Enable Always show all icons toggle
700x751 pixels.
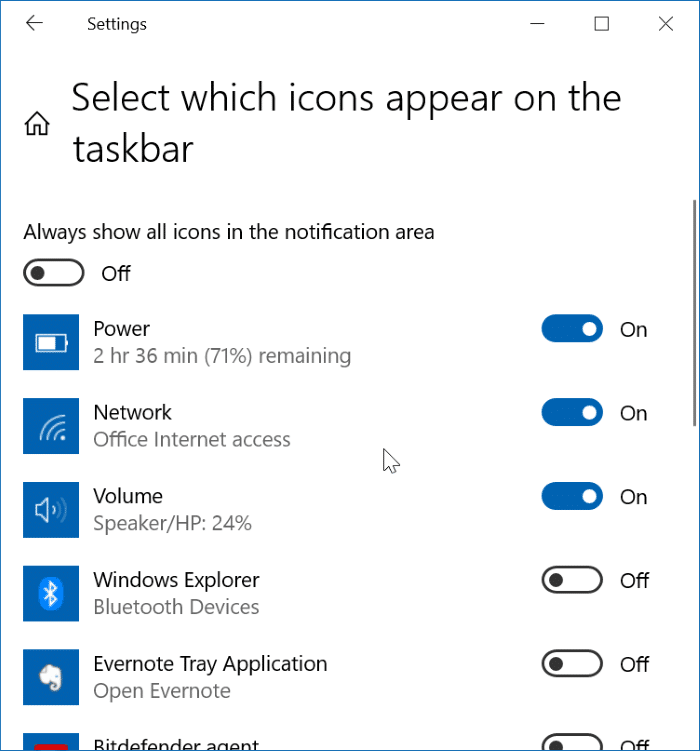53,273
